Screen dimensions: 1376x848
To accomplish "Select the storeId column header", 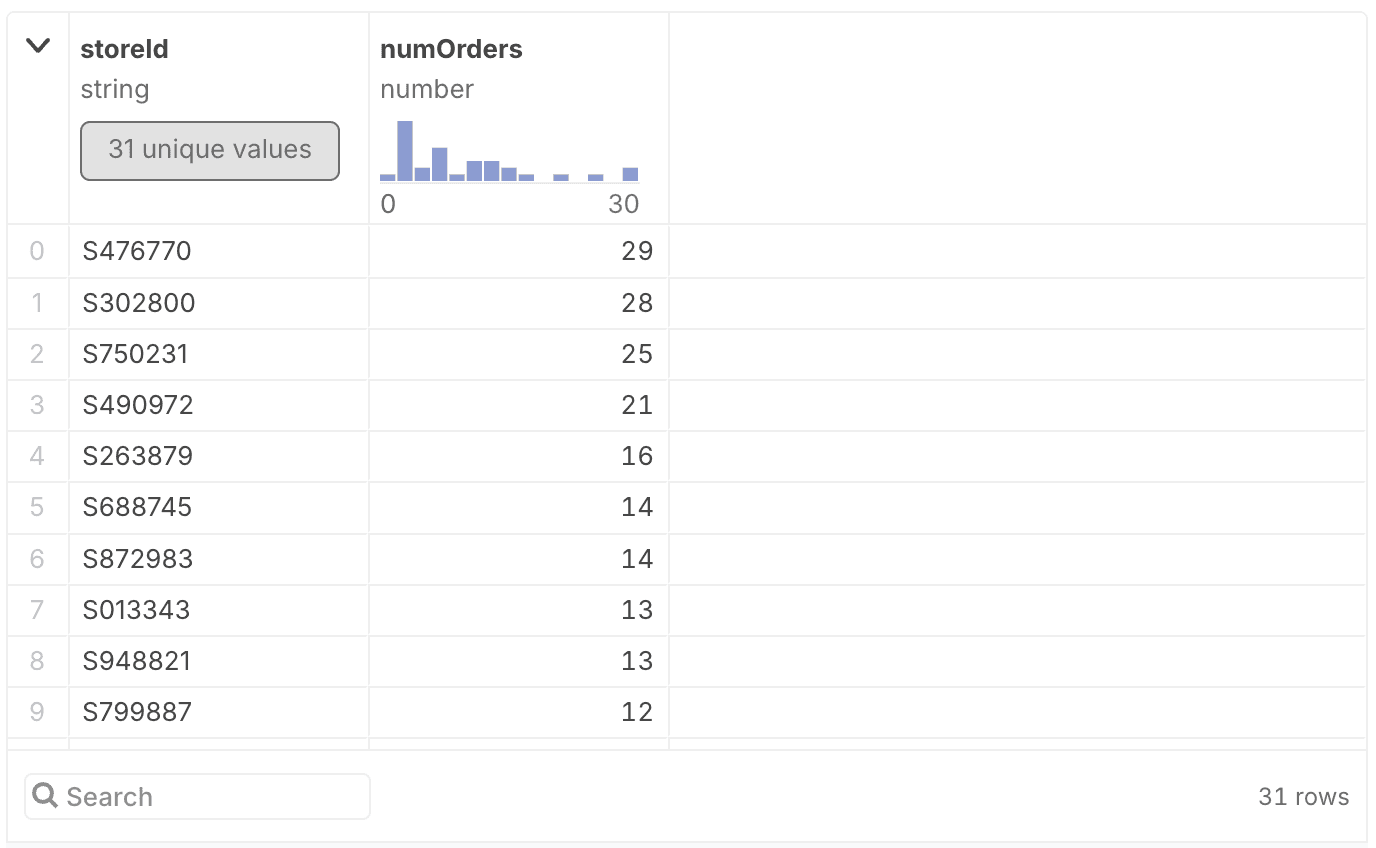I will [124, 50].
